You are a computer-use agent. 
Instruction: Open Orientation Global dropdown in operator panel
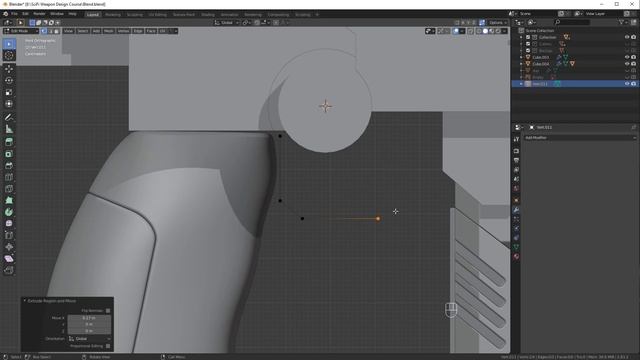(x=89, y=339)
